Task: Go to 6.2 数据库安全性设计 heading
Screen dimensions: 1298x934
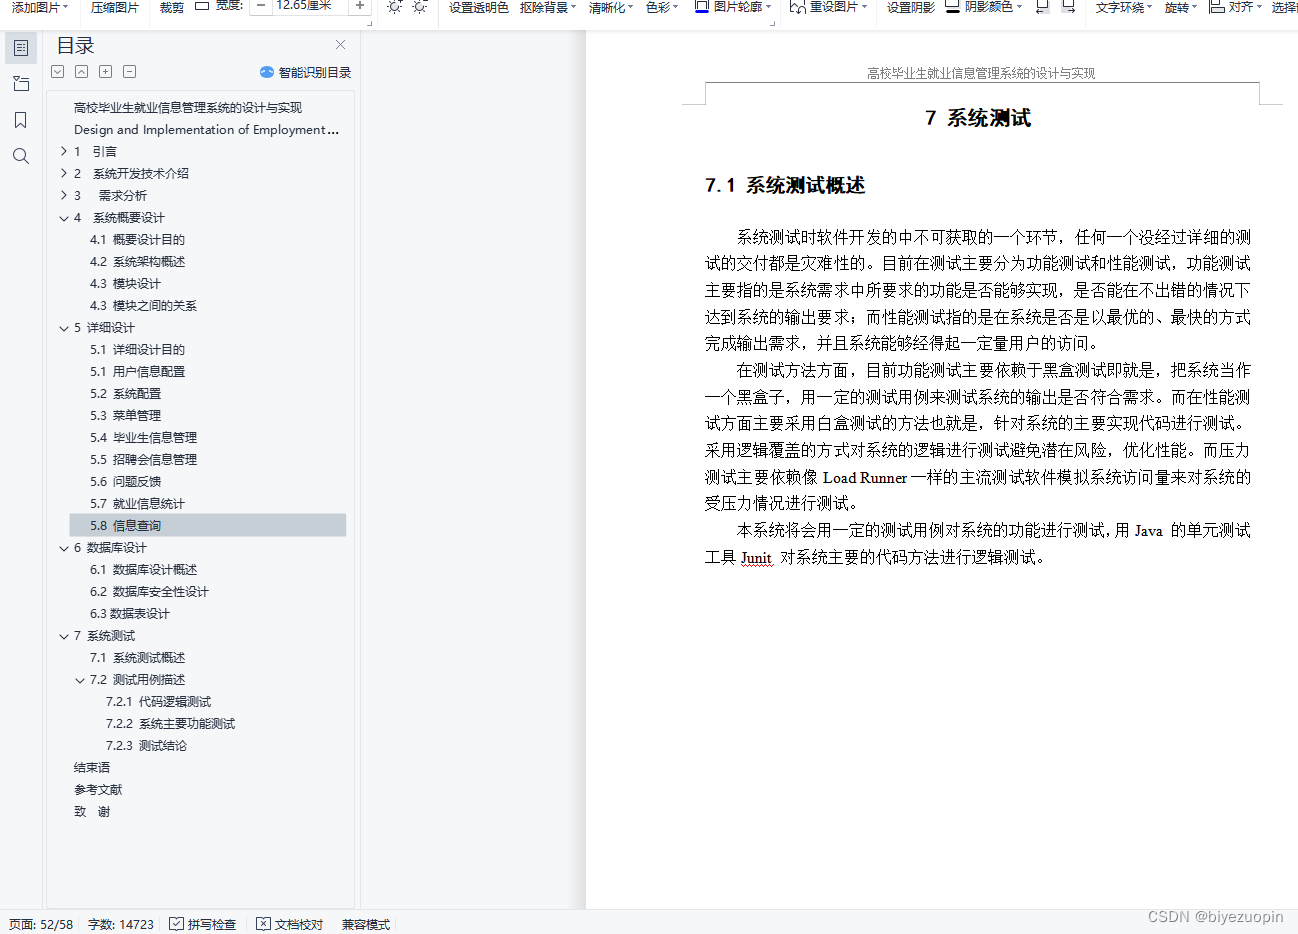Action: pos(149,591)
